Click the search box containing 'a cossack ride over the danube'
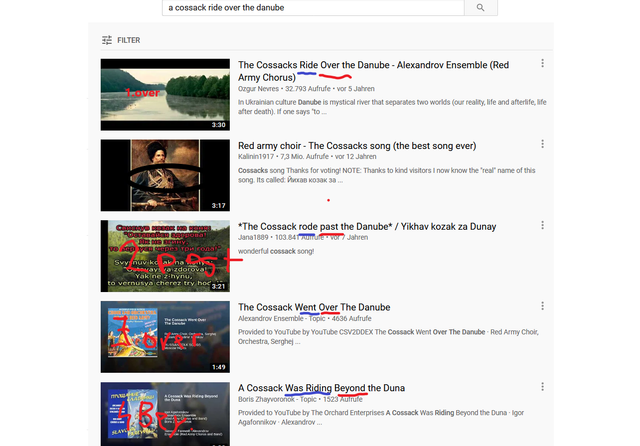The image size is (640, 446). 313,7
